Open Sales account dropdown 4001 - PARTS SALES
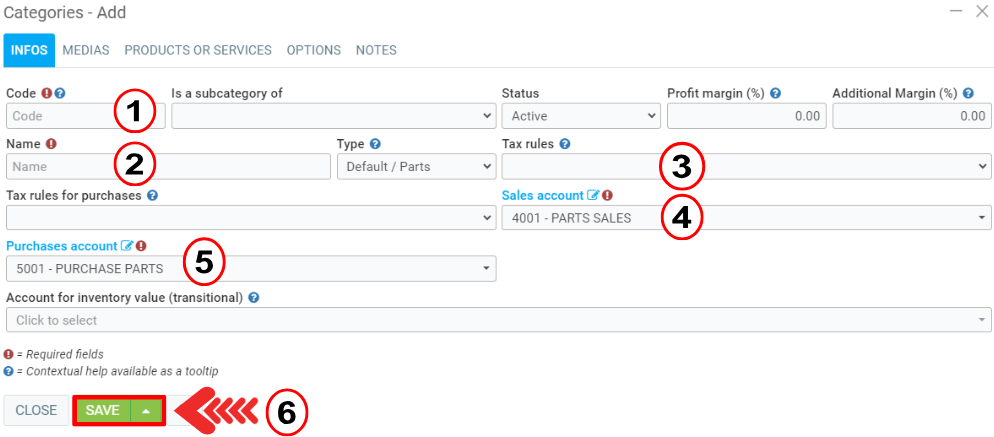Viewport: 994px width, 437px height. click(746, 218)
